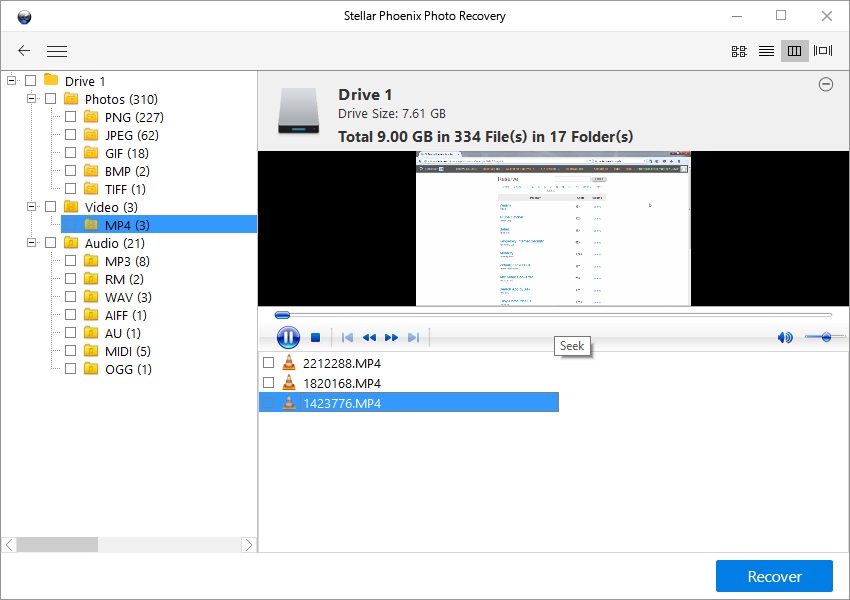Check the checkbox for 2212288.MP4

click(268, 363)
